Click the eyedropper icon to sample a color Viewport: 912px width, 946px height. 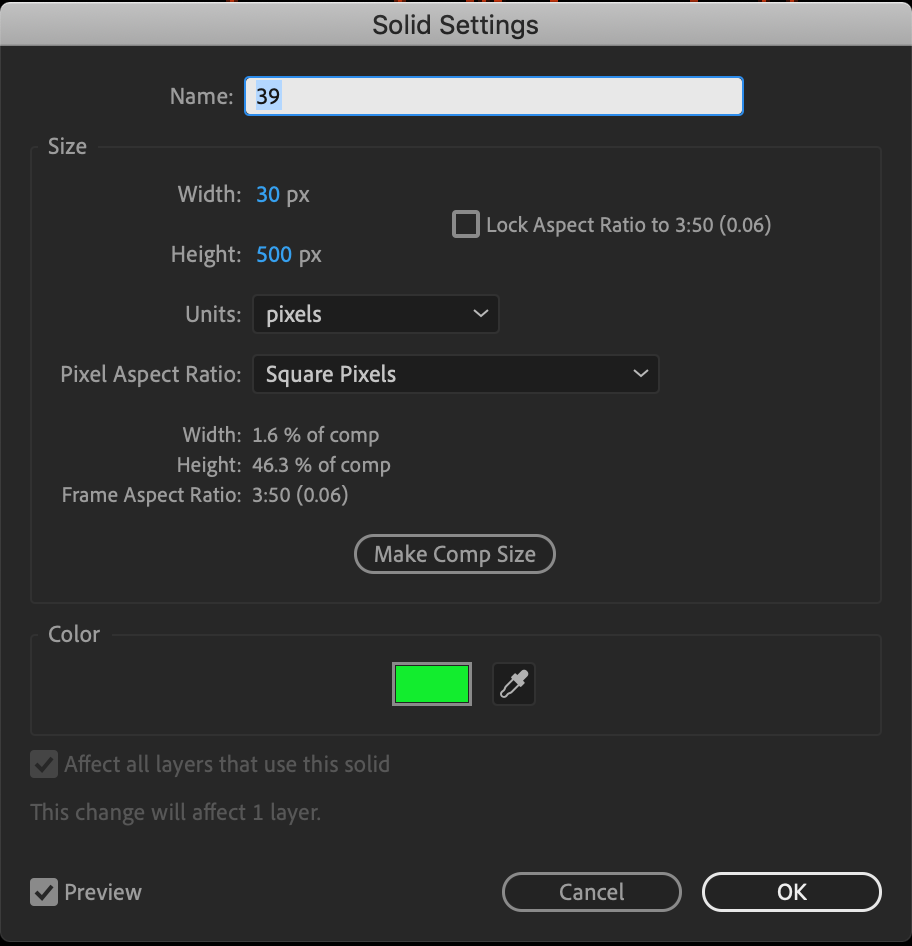(513, 684)
